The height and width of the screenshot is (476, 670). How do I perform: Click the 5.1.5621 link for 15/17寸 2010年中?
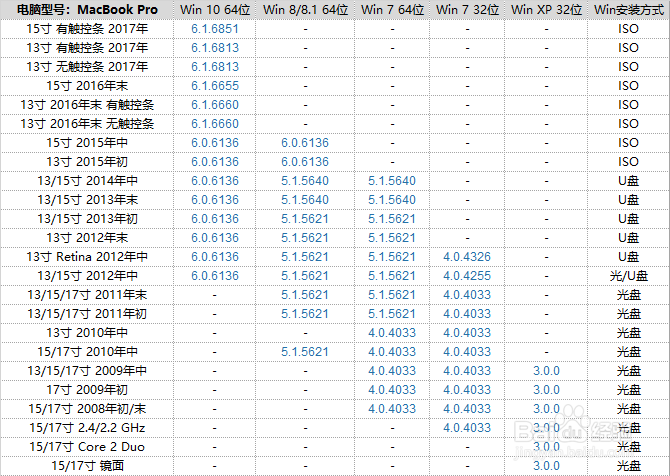pyautogui.click(x=305, y=352)
